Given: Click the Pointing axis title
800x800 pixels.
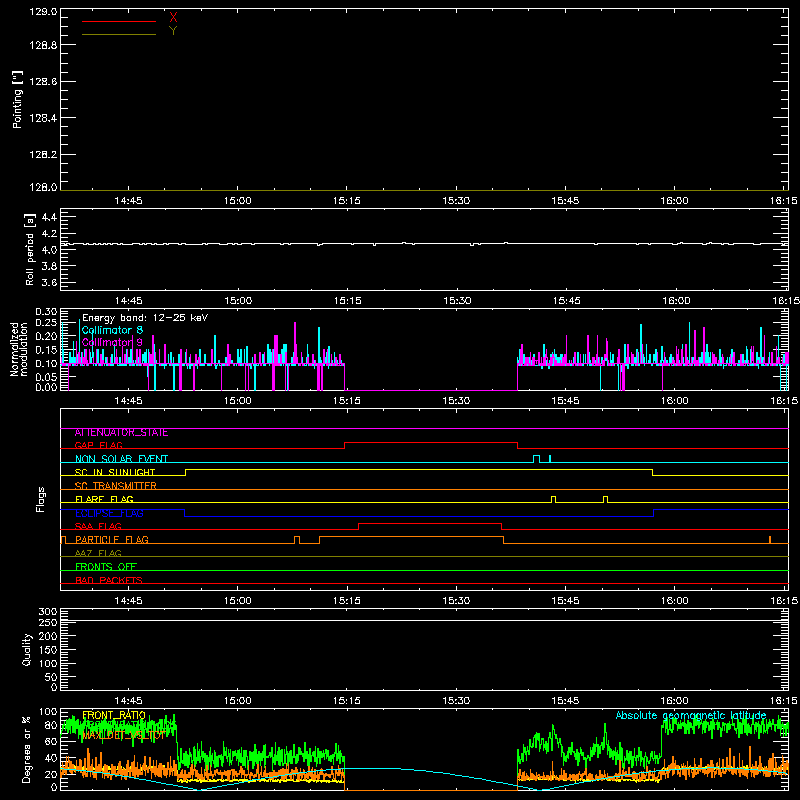Looking at the screenshot, I should click(x=18, y=99).
